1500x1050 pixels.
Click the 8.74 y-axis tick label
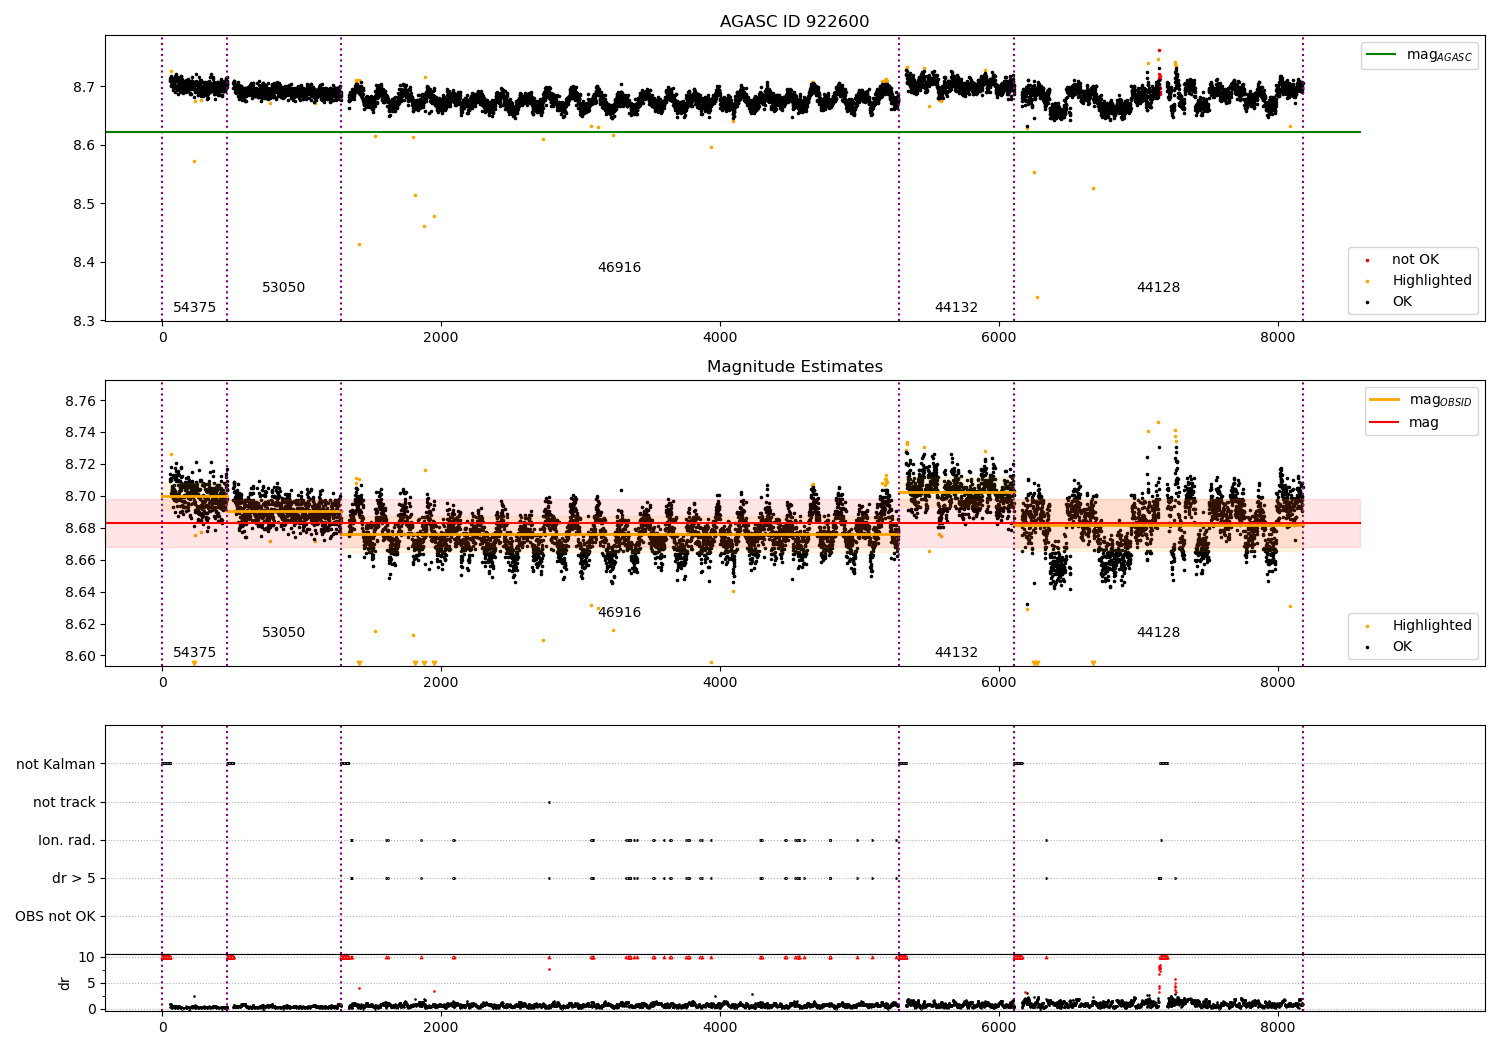tap(81, 433)
